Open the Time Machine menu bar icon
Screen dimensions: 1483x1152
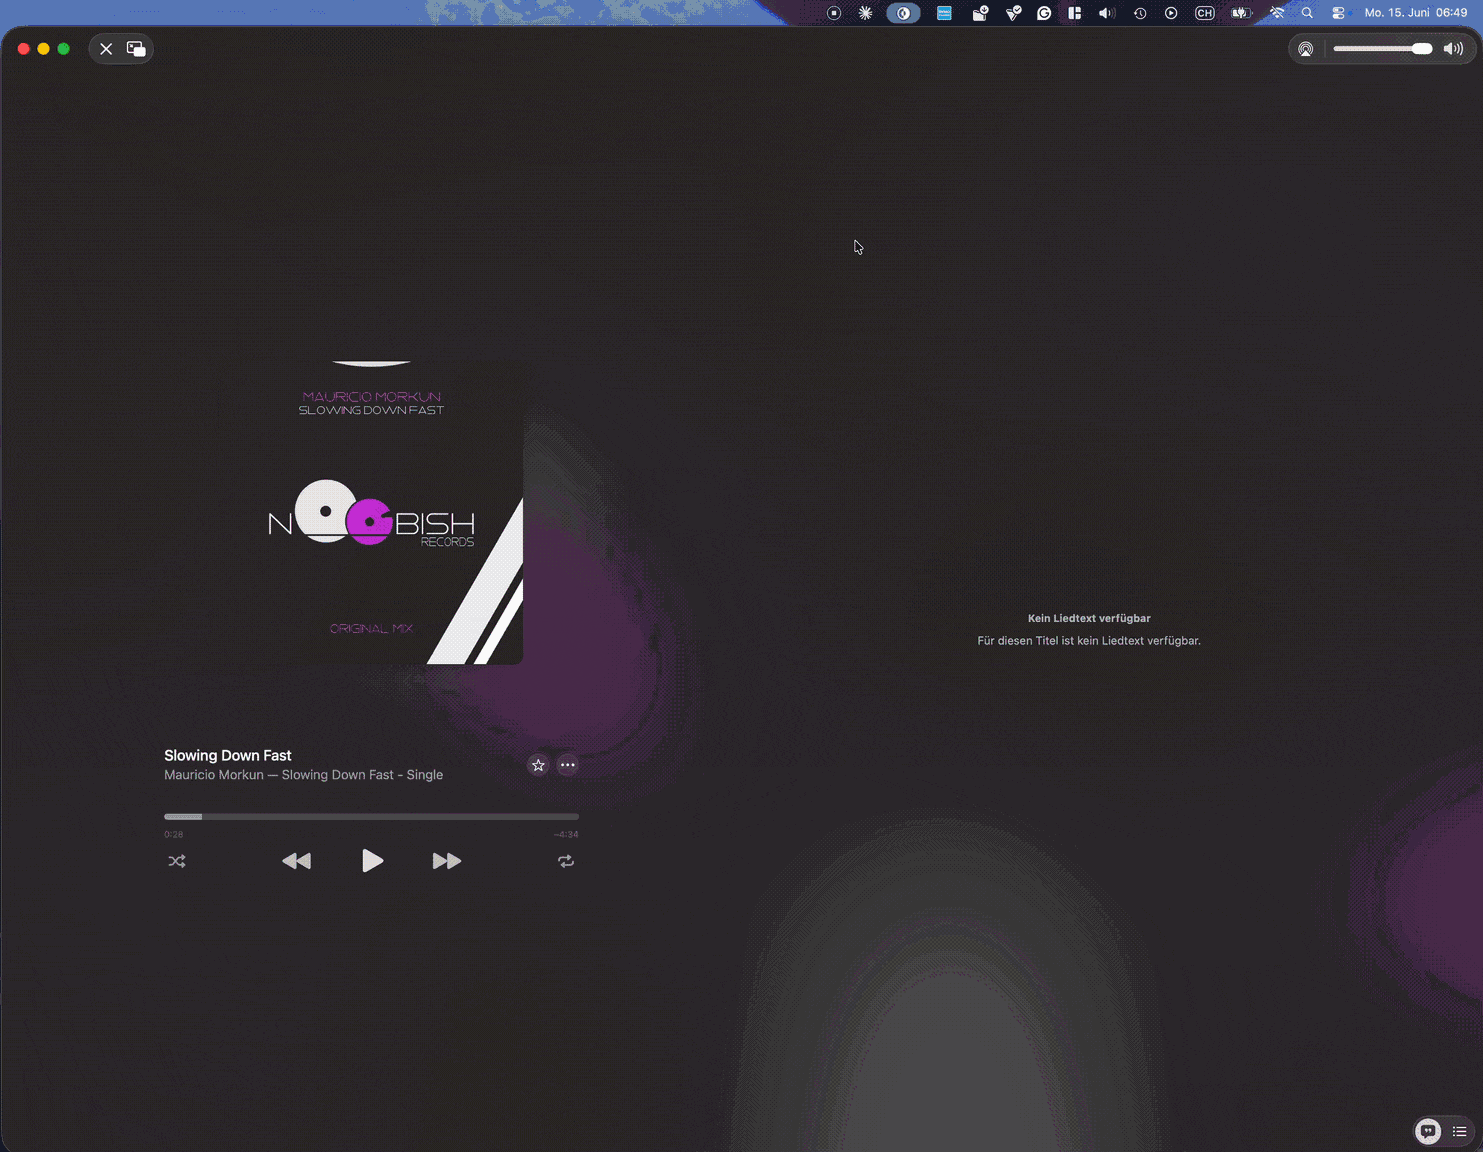[1140, 13]
